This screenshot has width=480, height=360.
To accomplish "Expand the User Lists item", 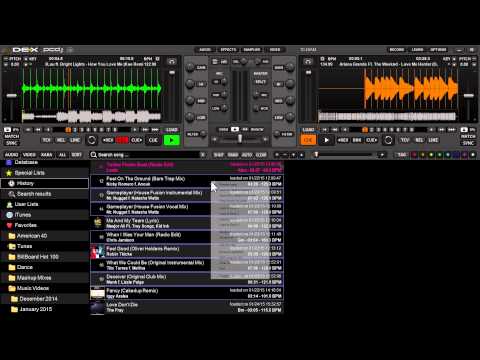I will (26, 204).
